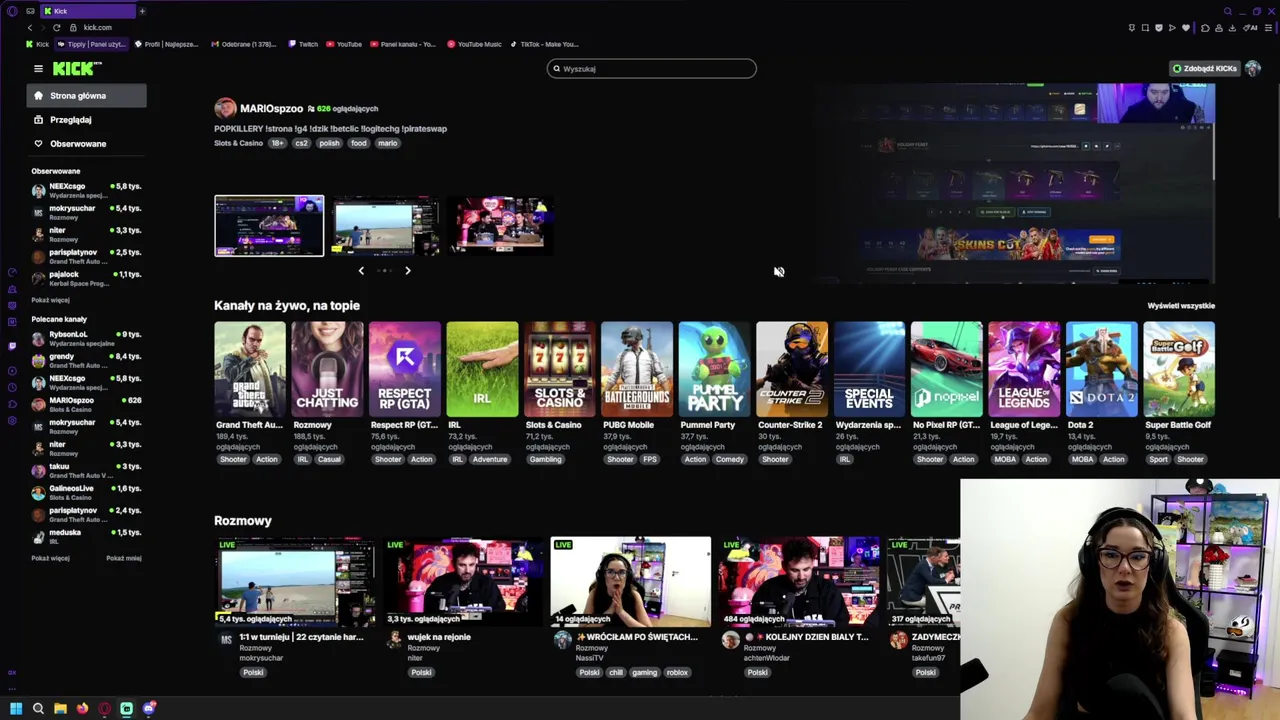Open the Kick hamburger sidebar menu
This screenshot has height=720, width=1280.
38,69
